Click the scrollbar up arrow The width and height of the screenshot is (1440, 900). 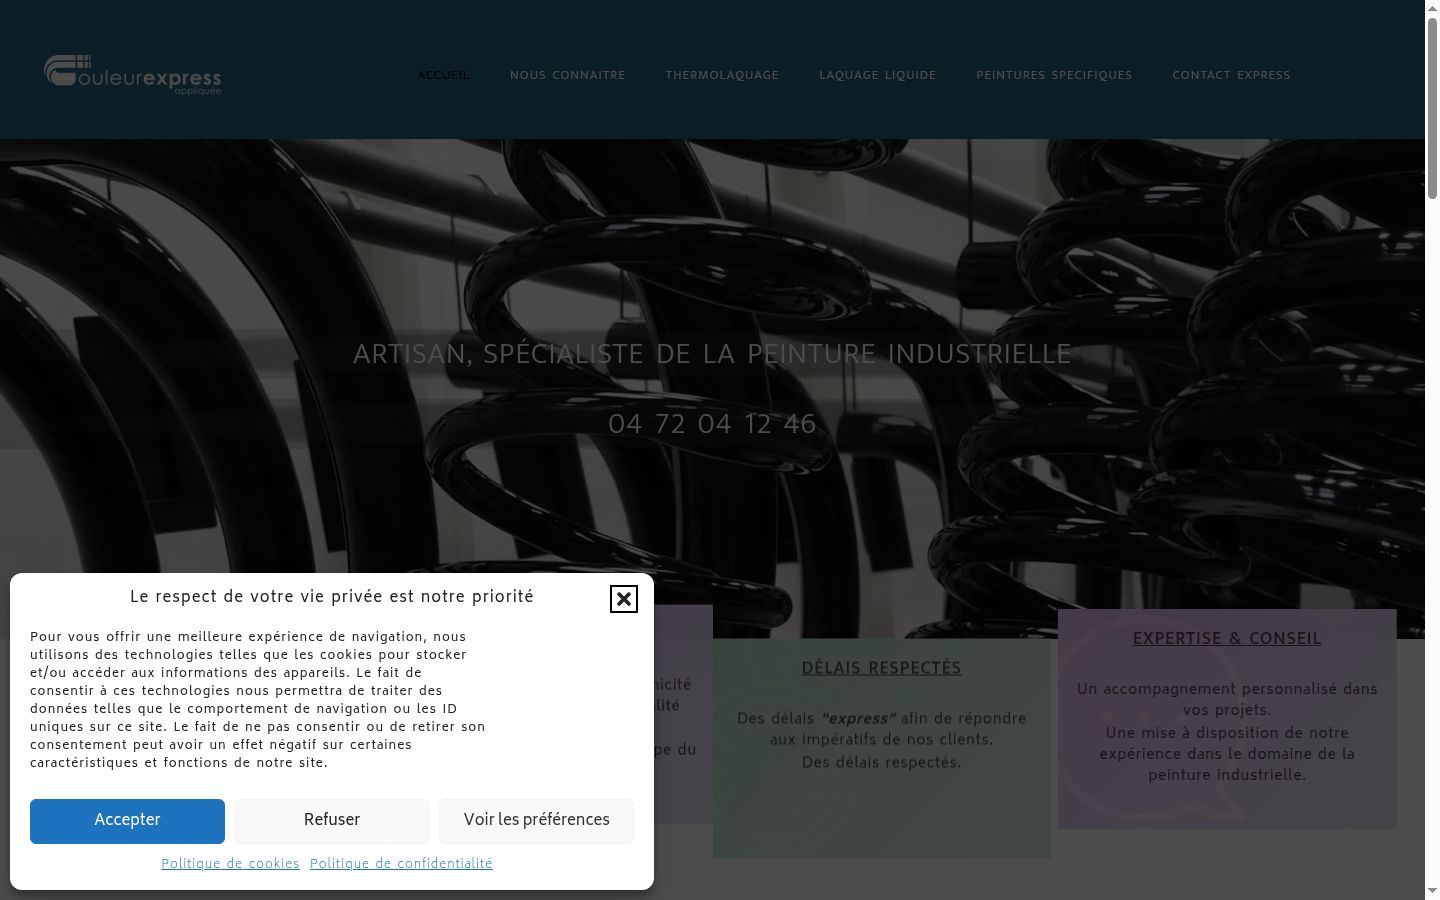pyautogui.click(x=1432, y=8)
